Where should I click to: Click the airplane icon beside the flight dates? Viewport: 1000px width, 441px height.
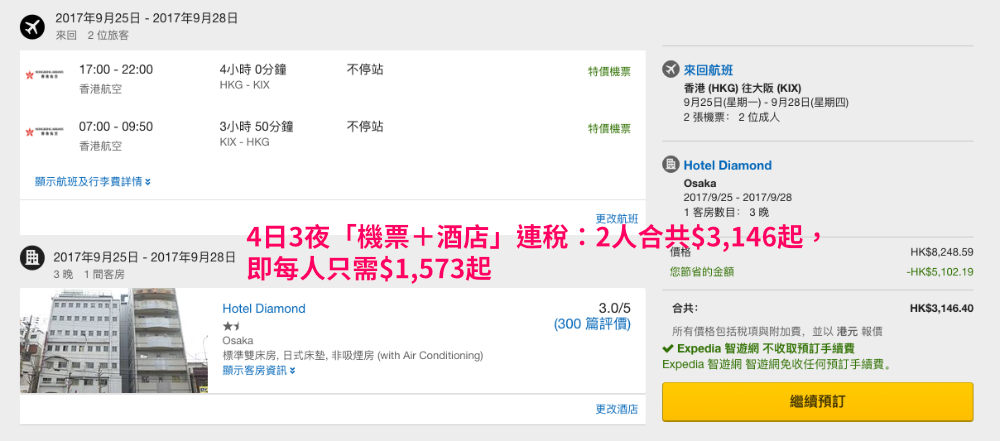pos(32,26)
